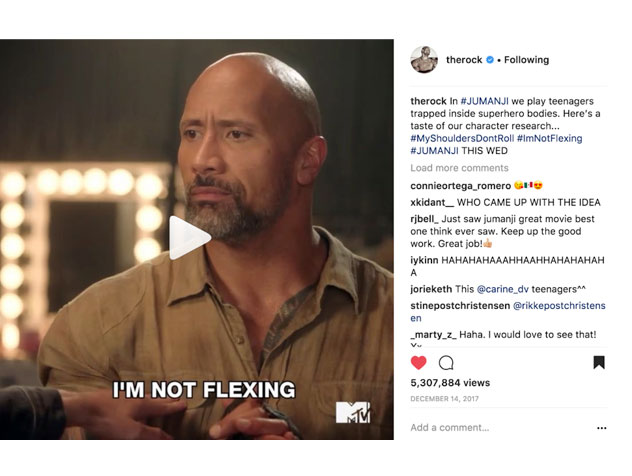Expand Load more comments
This screenshot has height=476, width=632.
(459, 168)
